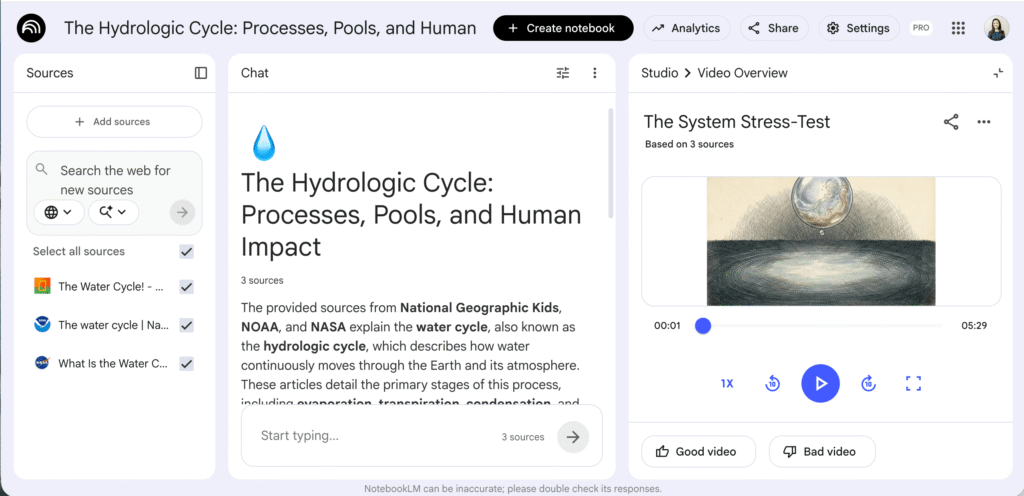Open the user account avatar

tap(997, 28)
